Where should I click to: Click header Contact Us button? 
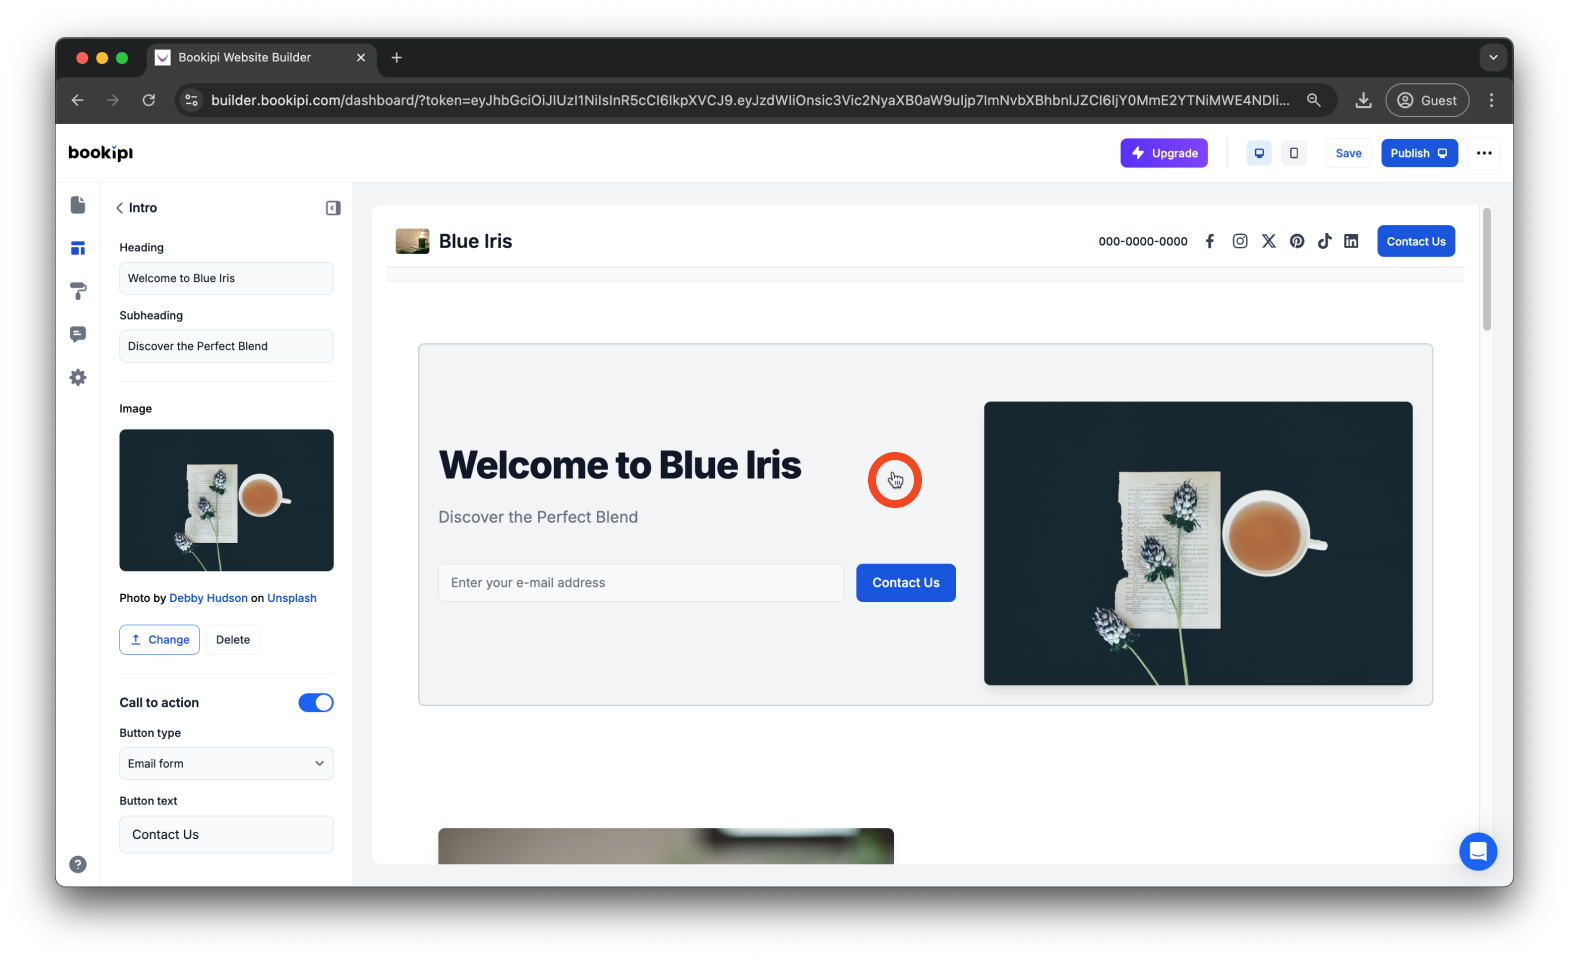click(x=1416, y=241)
